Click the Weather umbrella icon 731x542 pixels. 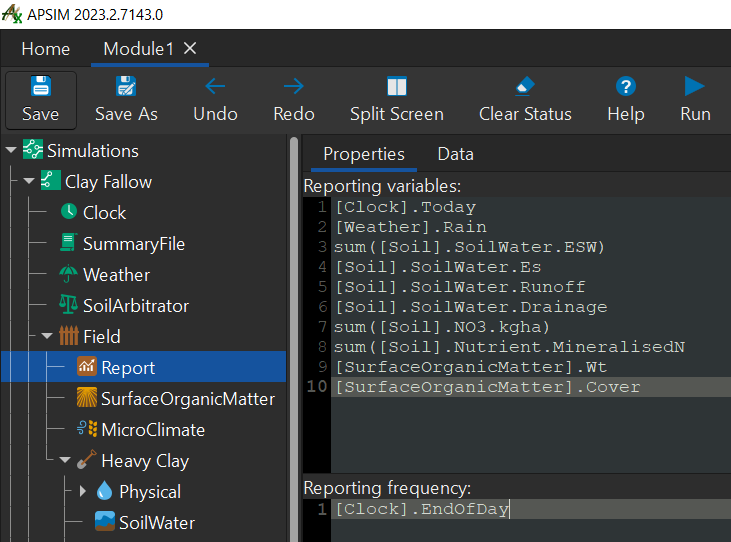click(68, 274)
